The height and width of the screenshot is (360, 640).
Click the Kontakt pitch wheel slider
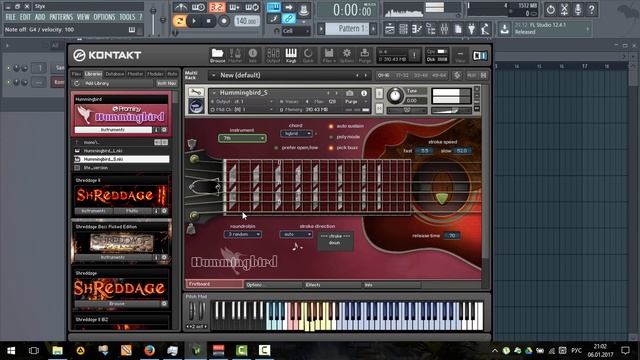coord(192,312)
